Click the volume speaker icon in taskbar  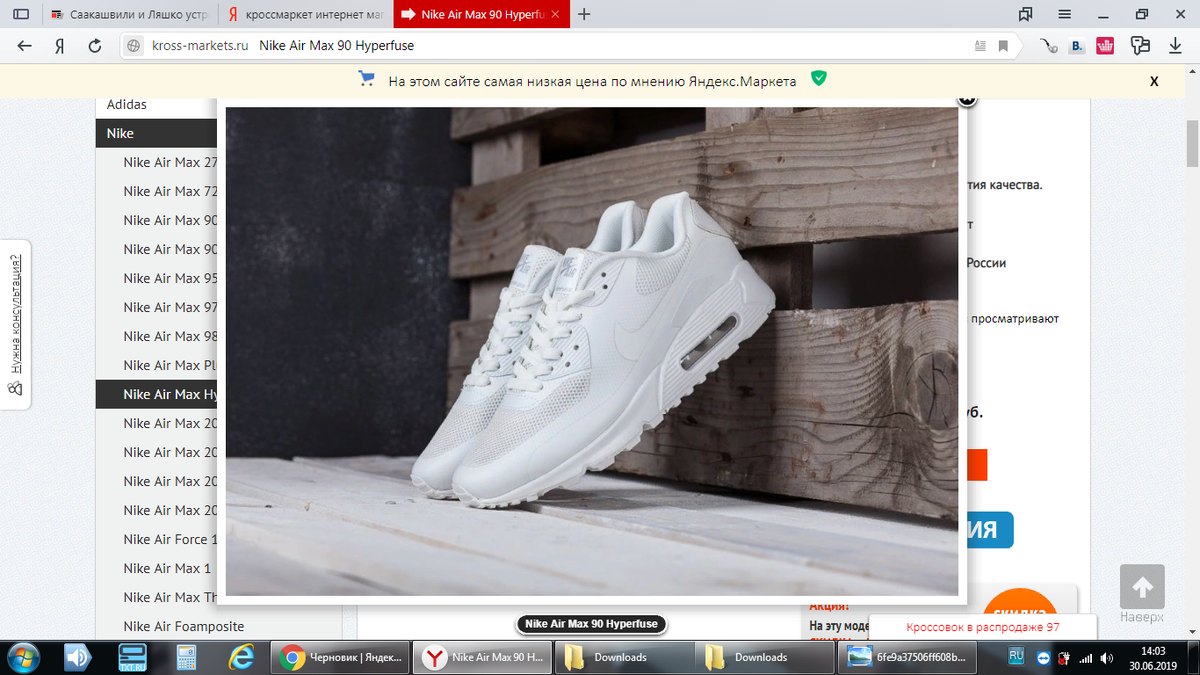coord(1106,657)
